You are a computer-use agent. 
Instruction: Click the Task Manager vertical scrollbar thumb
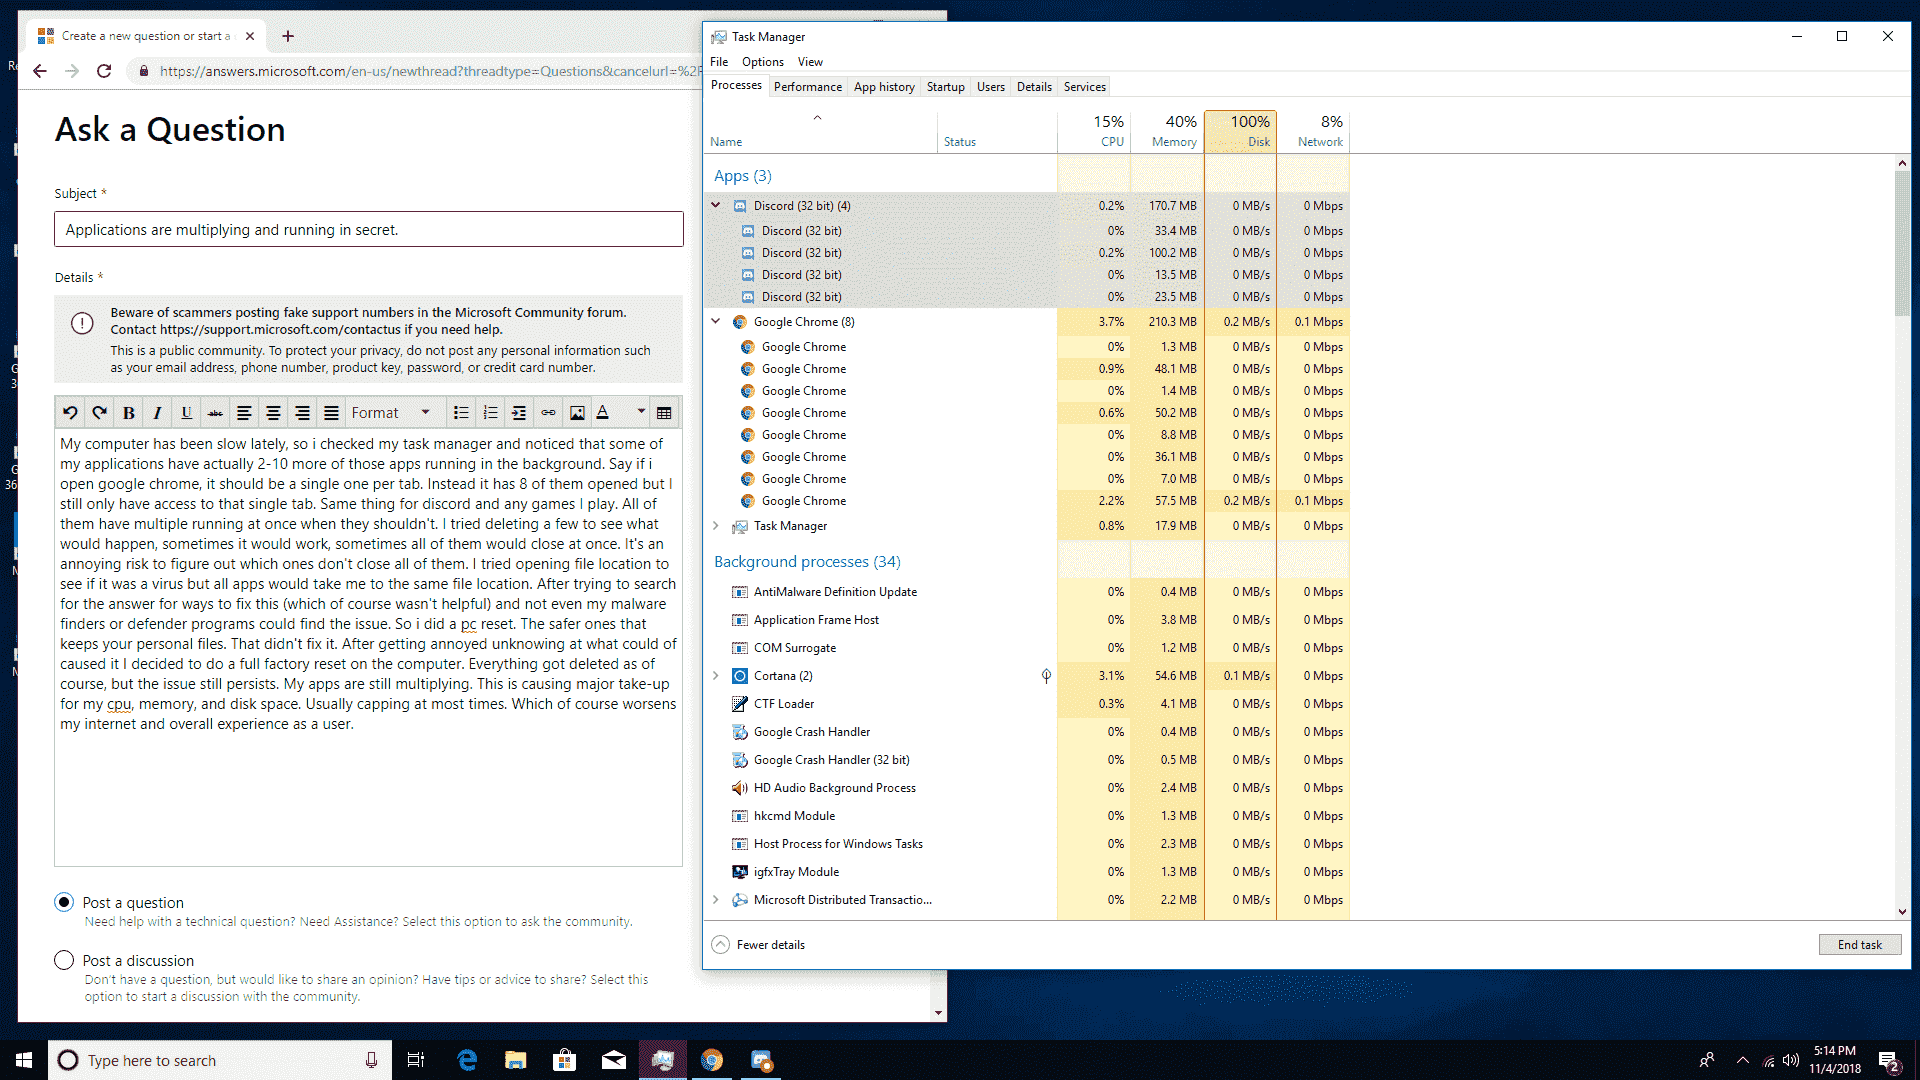[x=1902, y=243]
